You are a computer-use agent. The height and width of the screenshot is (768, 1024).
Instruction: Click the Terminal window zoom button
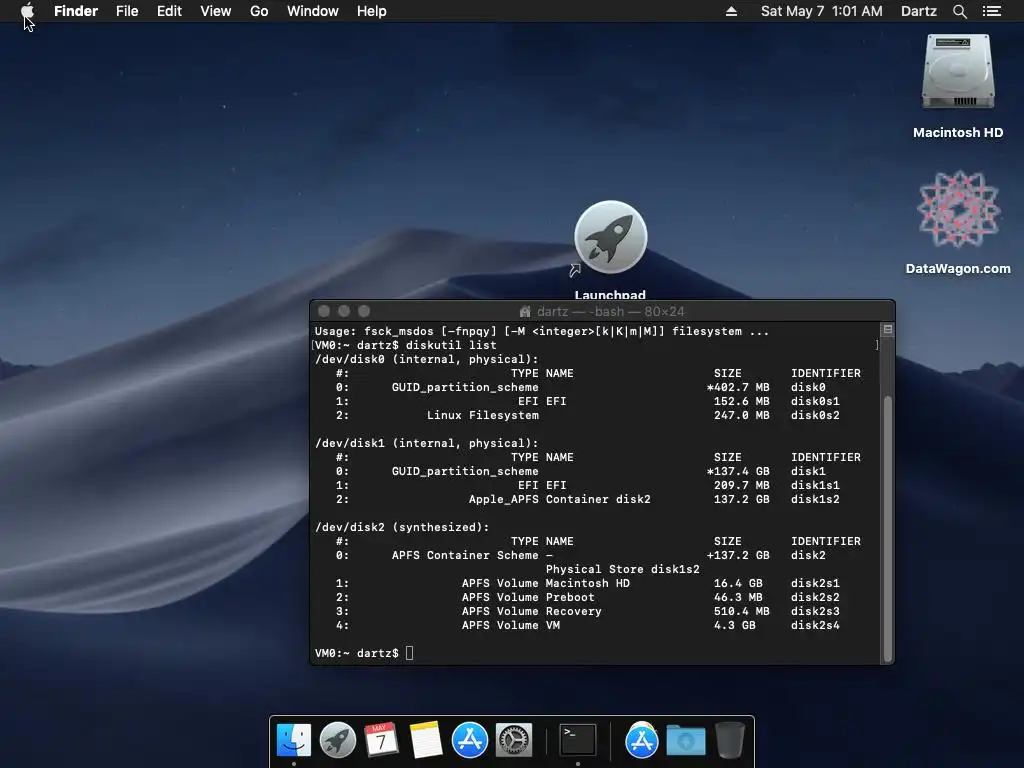point(364,312)
